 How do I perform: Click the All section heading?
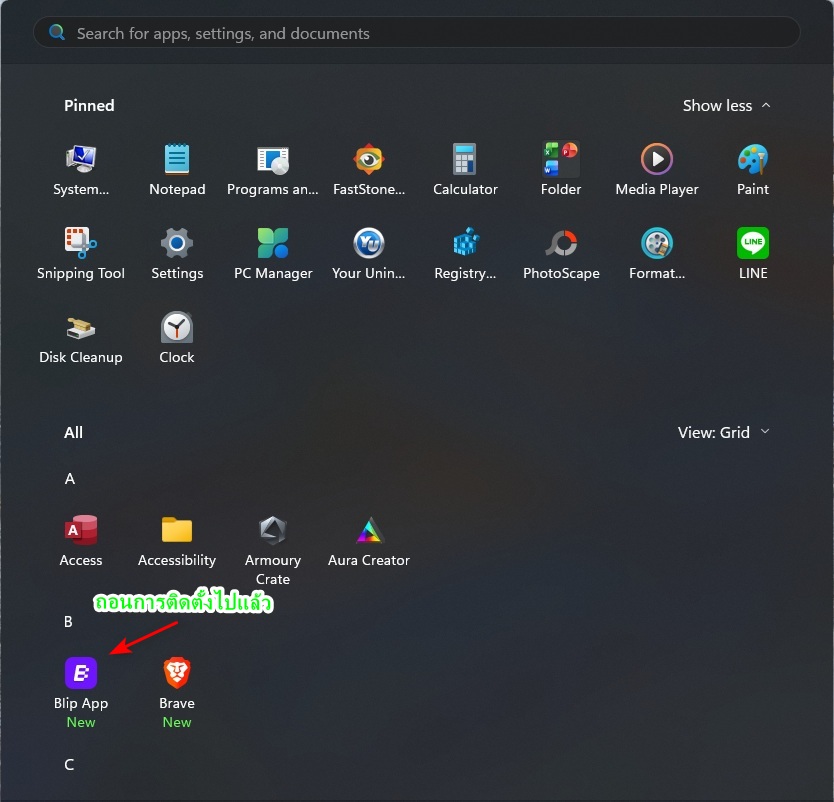coord(73,432)
